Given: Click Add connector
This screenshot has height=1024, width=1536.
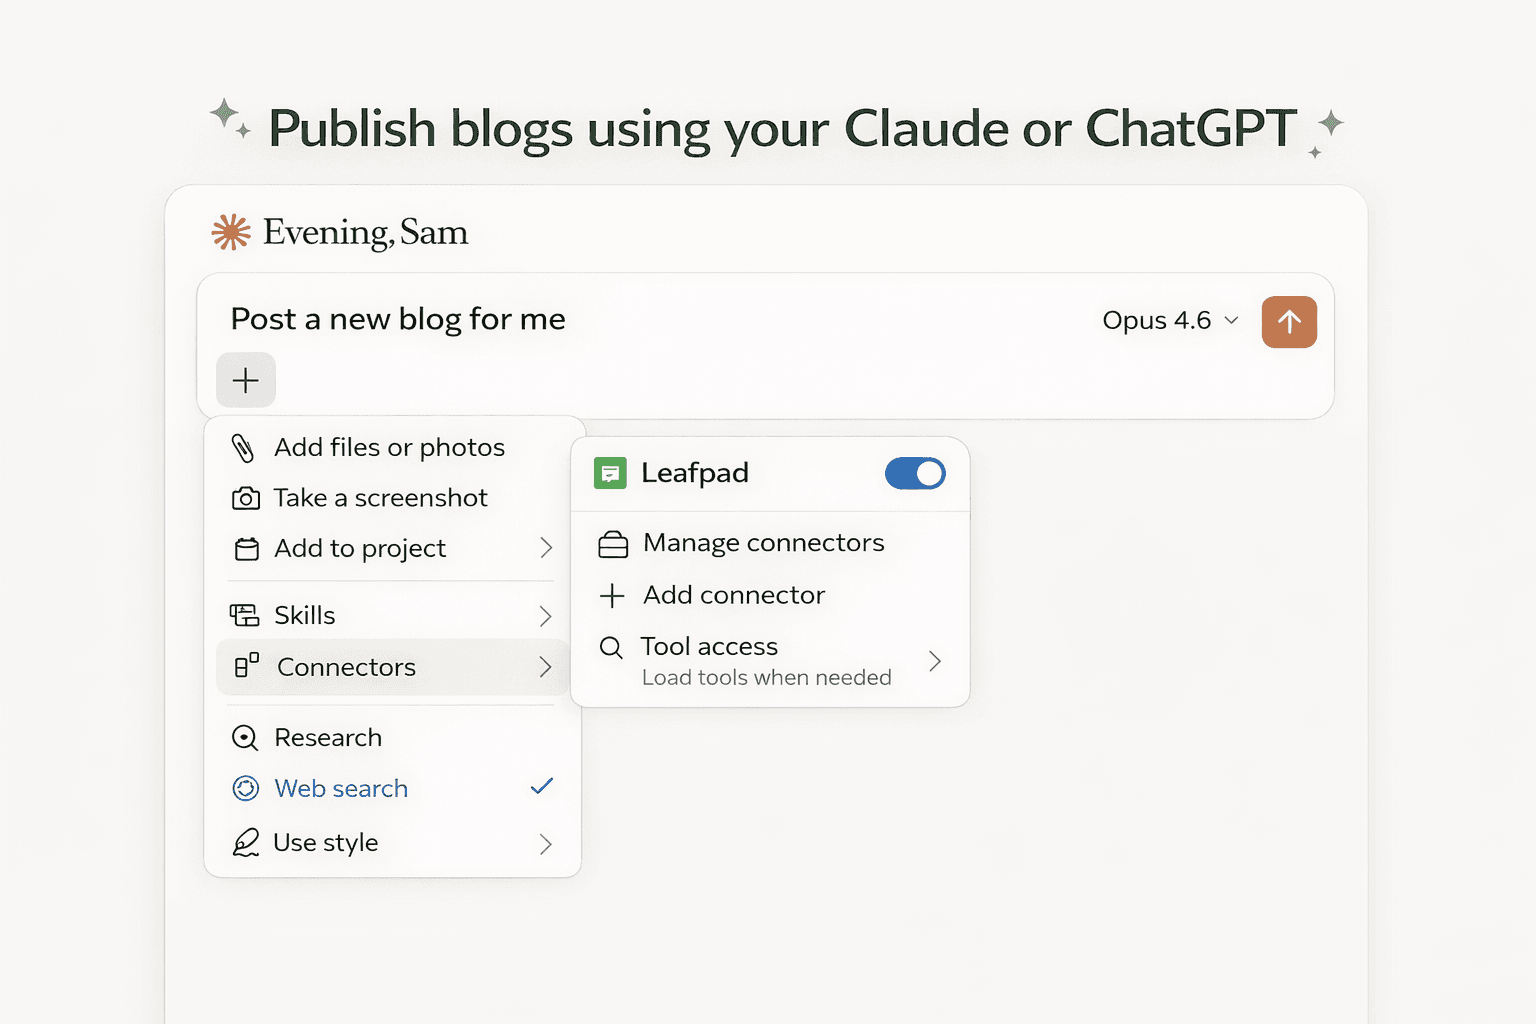Looking at the screenshot, I should 734,595.
